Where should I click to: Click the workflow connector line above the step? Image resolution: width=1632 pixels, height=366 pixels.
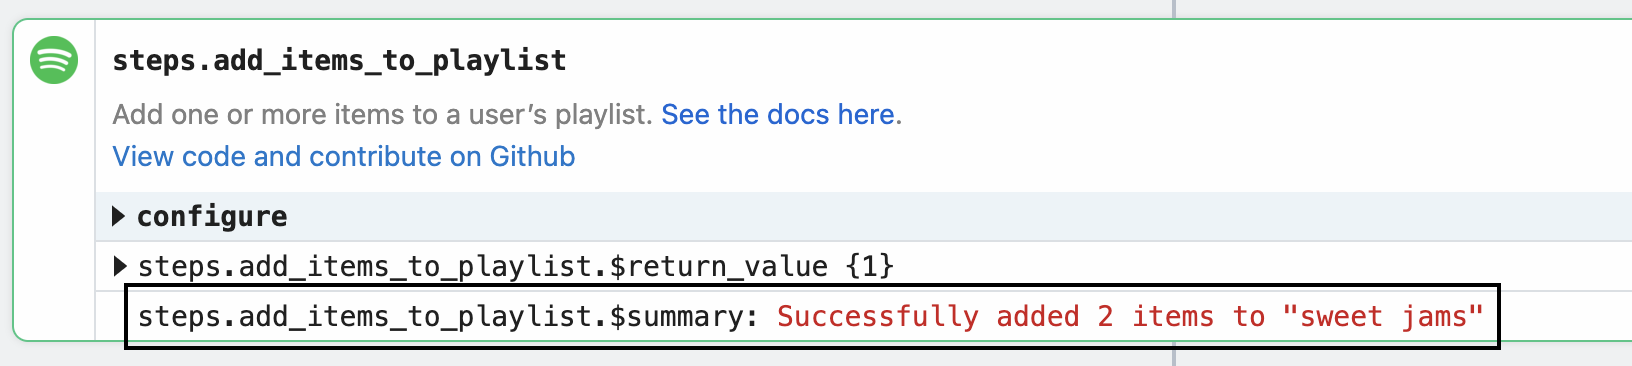(1174, 9)
